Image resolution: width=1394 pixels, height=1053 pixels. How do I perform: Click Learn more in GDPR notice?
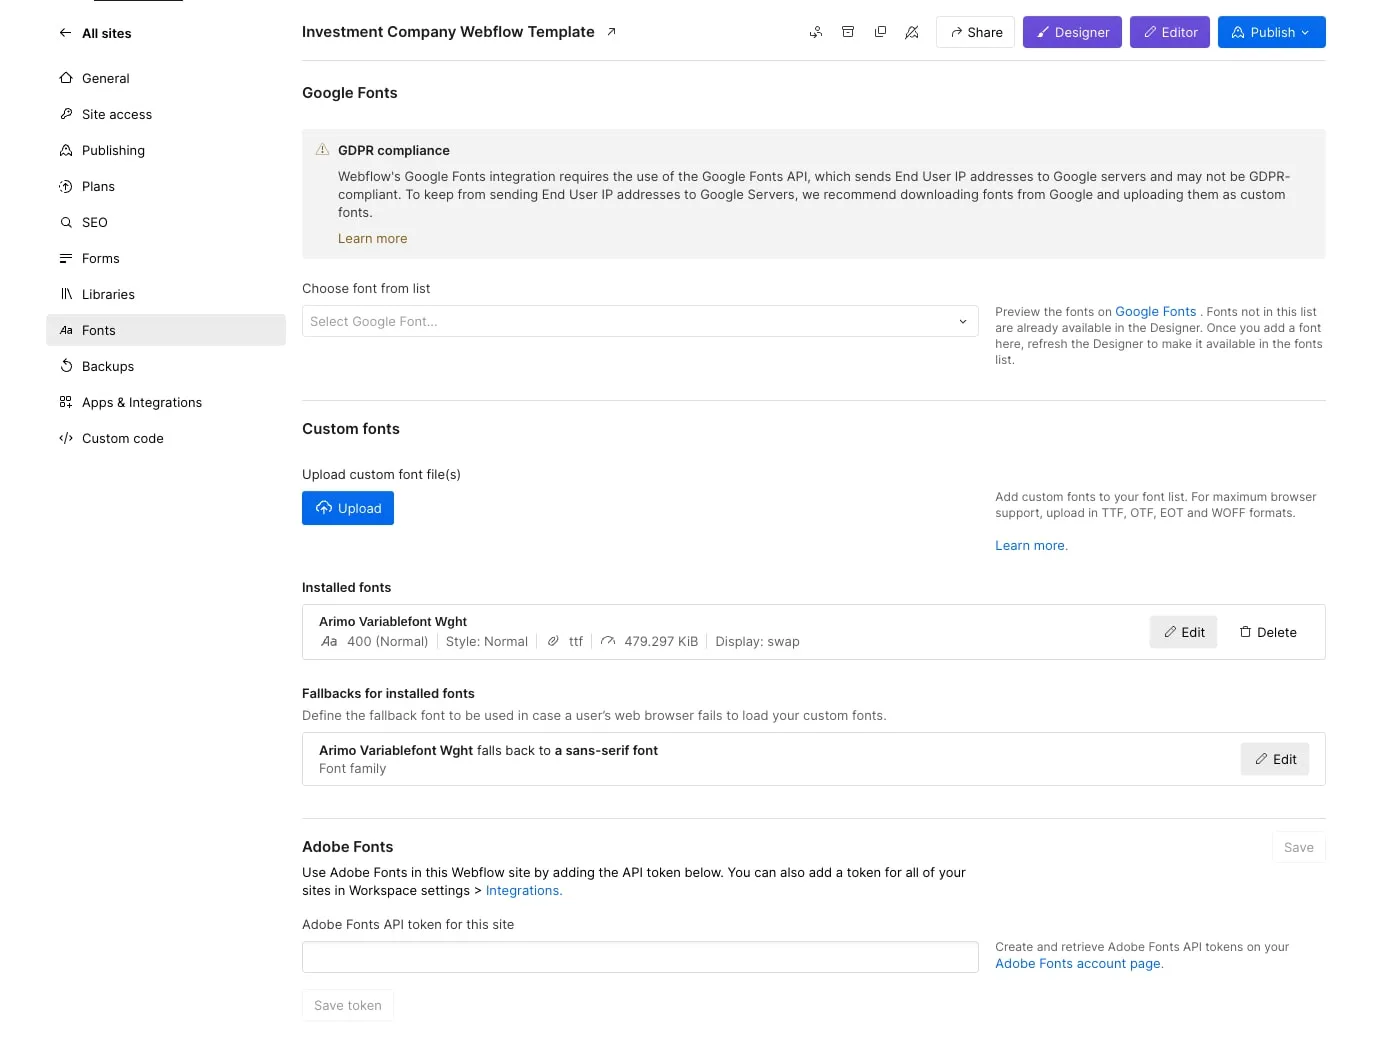[372, 238]
